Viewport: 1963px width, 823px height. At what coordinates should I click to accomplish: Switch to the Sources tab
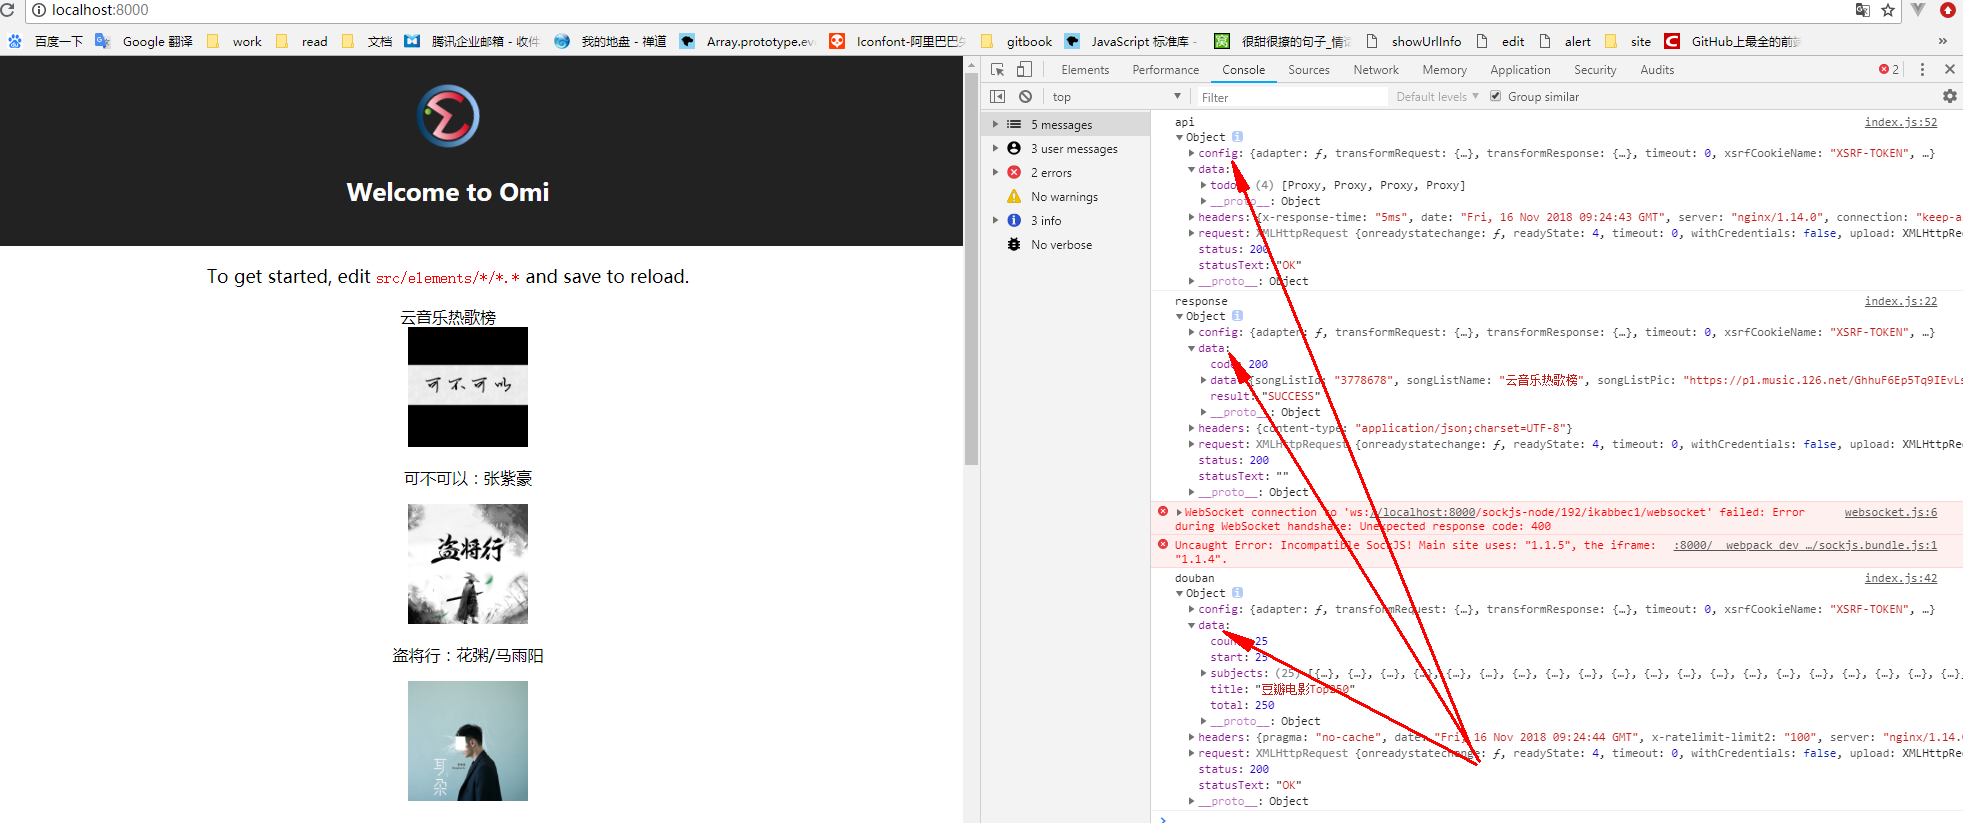[1308, 69]
